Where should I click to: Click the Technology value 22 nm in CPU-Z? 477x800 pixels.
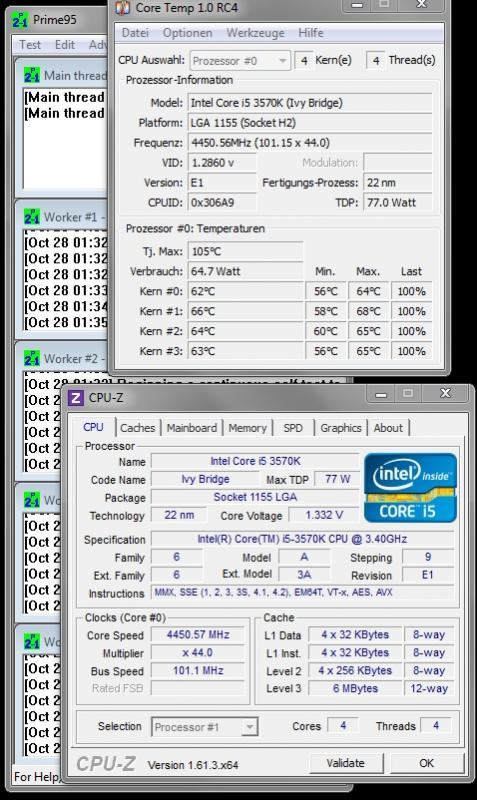point(179,515)
